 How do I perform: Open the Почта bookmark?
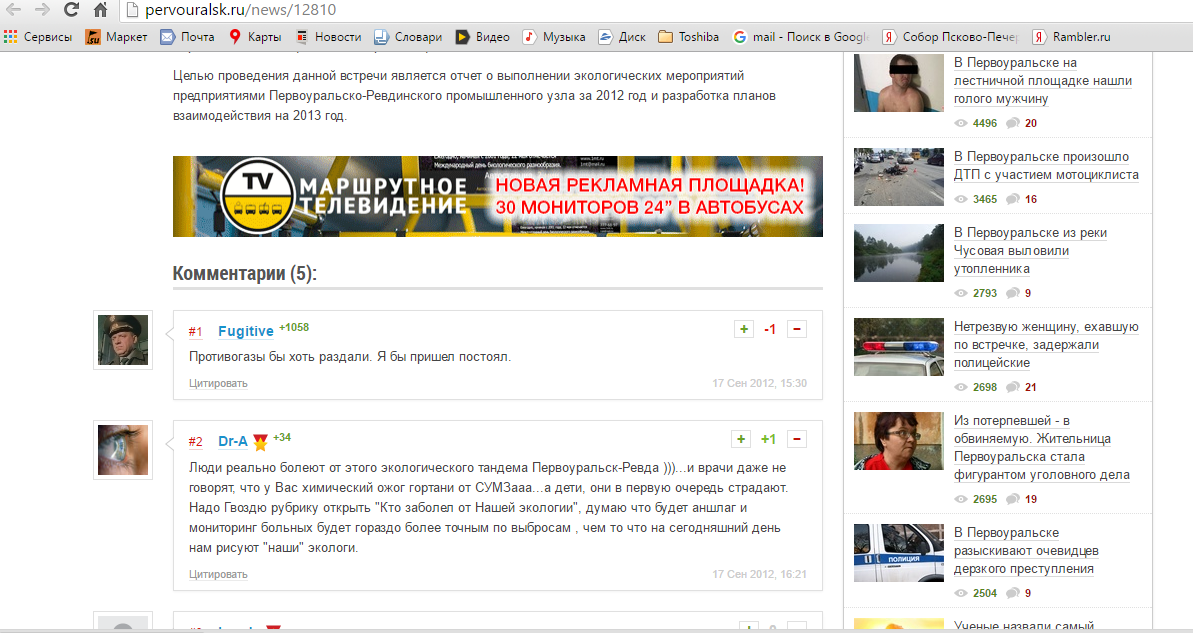187,37
